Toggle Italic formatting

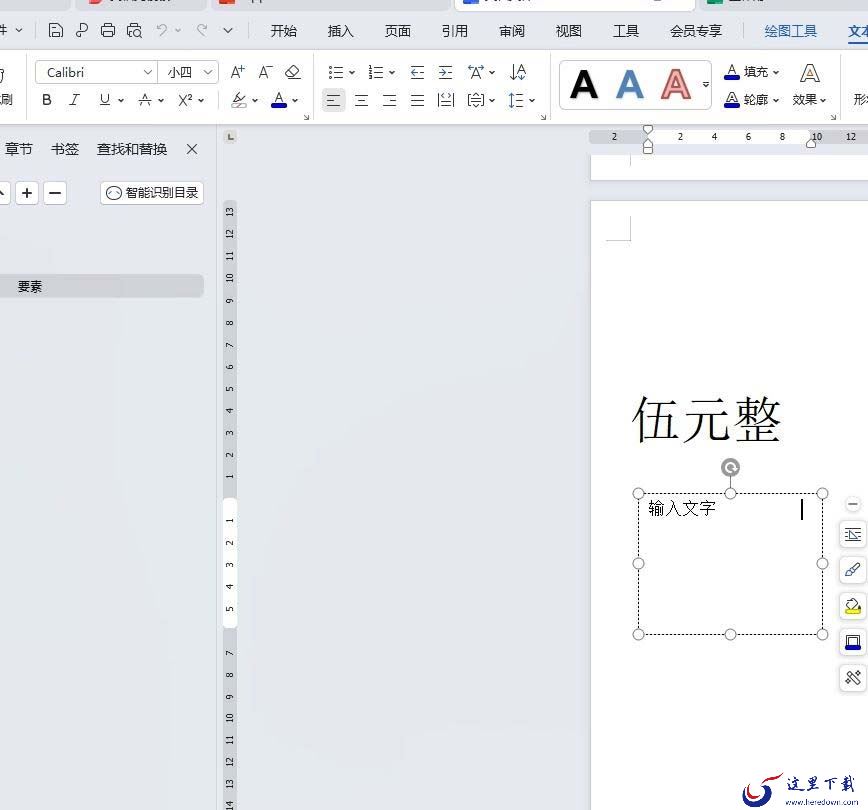pyautogui.click(x=74, y=100)
